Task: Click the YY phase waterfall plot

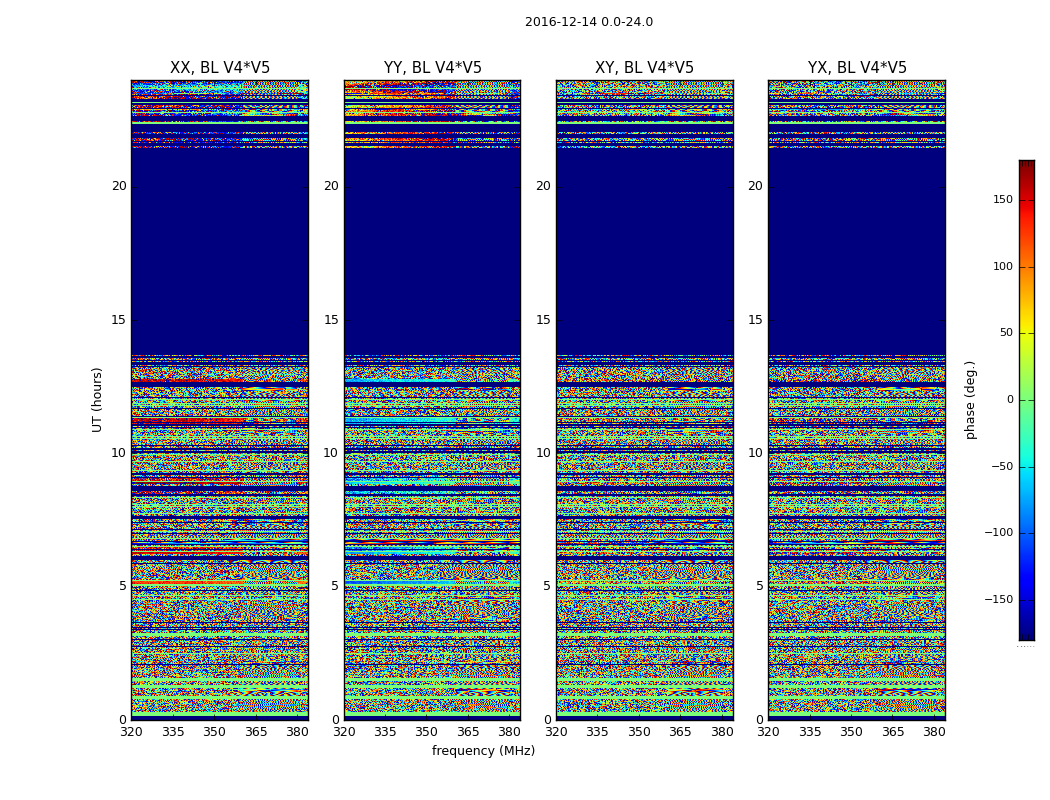Action: point(433,400)
